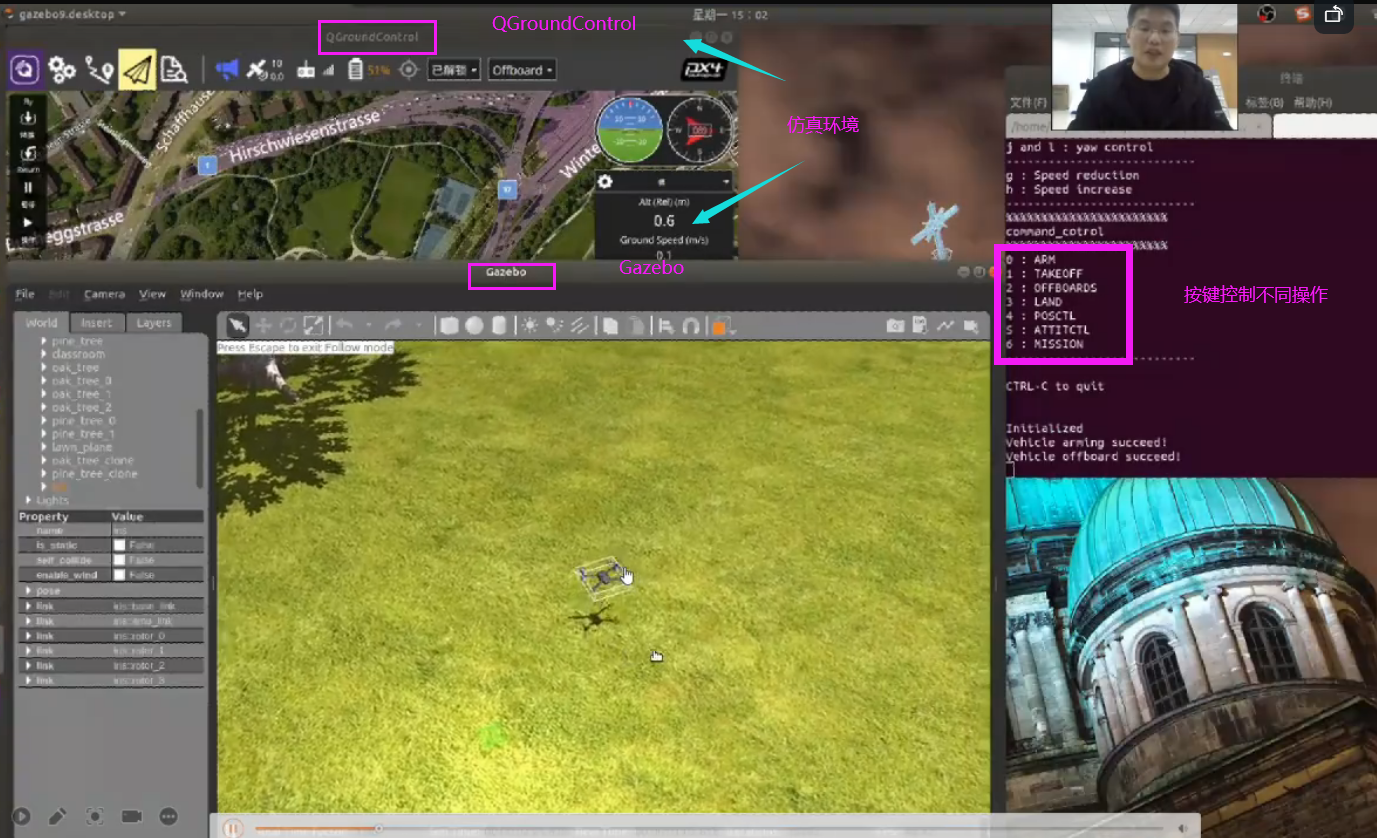
Task: Select the pine_tree_clone model row
Action: point(95,474)
